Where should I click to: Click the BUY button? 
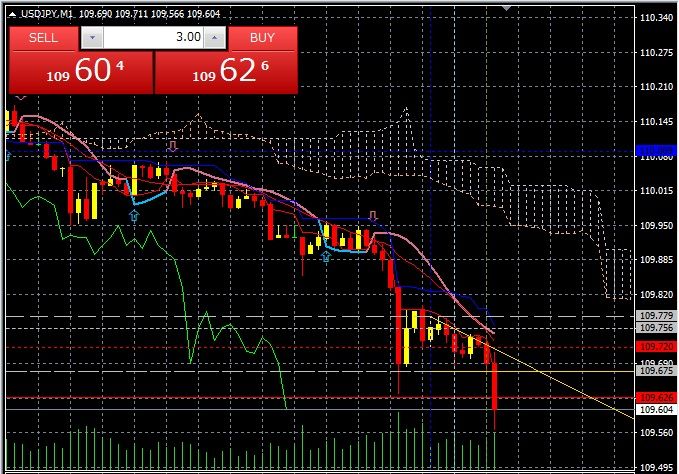point(262,38)
